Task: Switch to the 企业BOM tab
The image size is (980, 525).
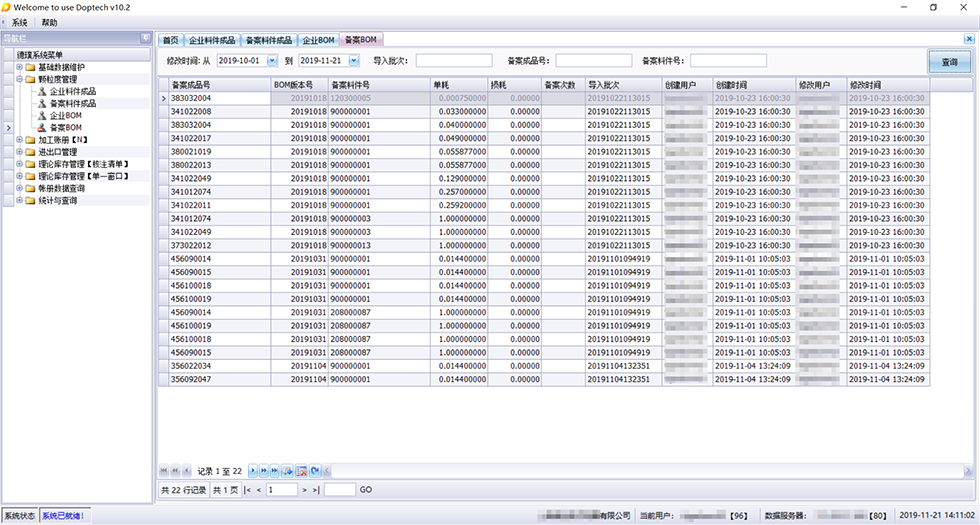Action: coord(318,40)
